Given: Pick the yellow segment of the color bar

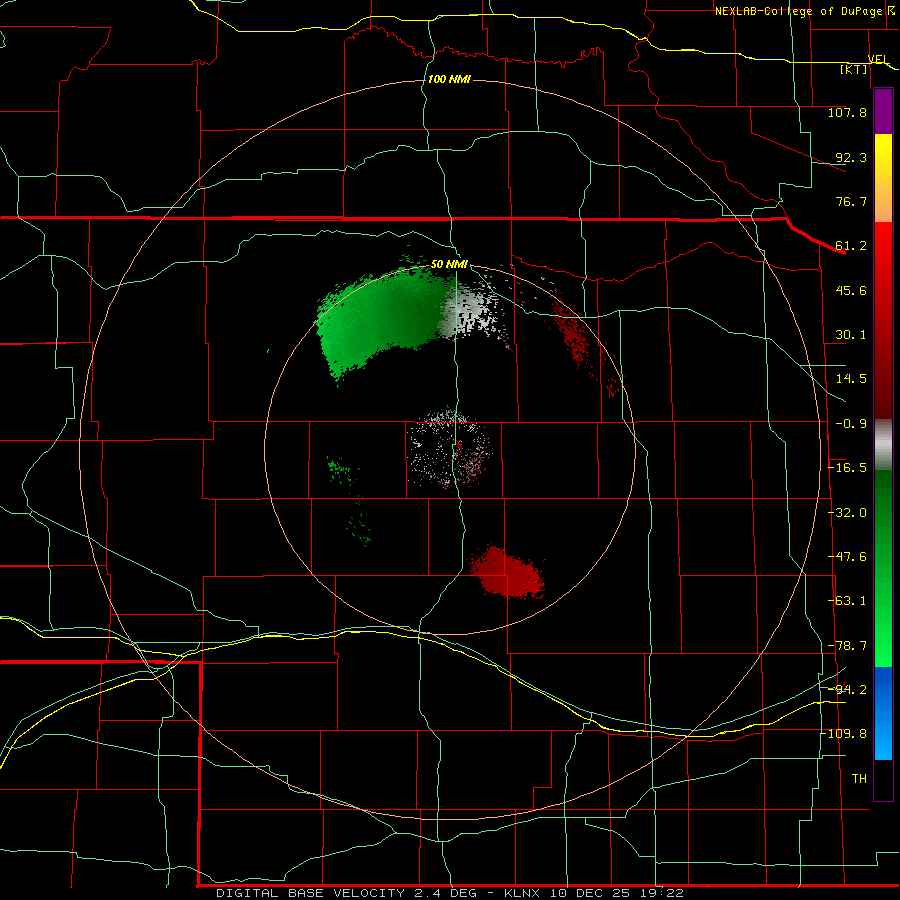Looking at the screenshot, I should tap(883, 155).
